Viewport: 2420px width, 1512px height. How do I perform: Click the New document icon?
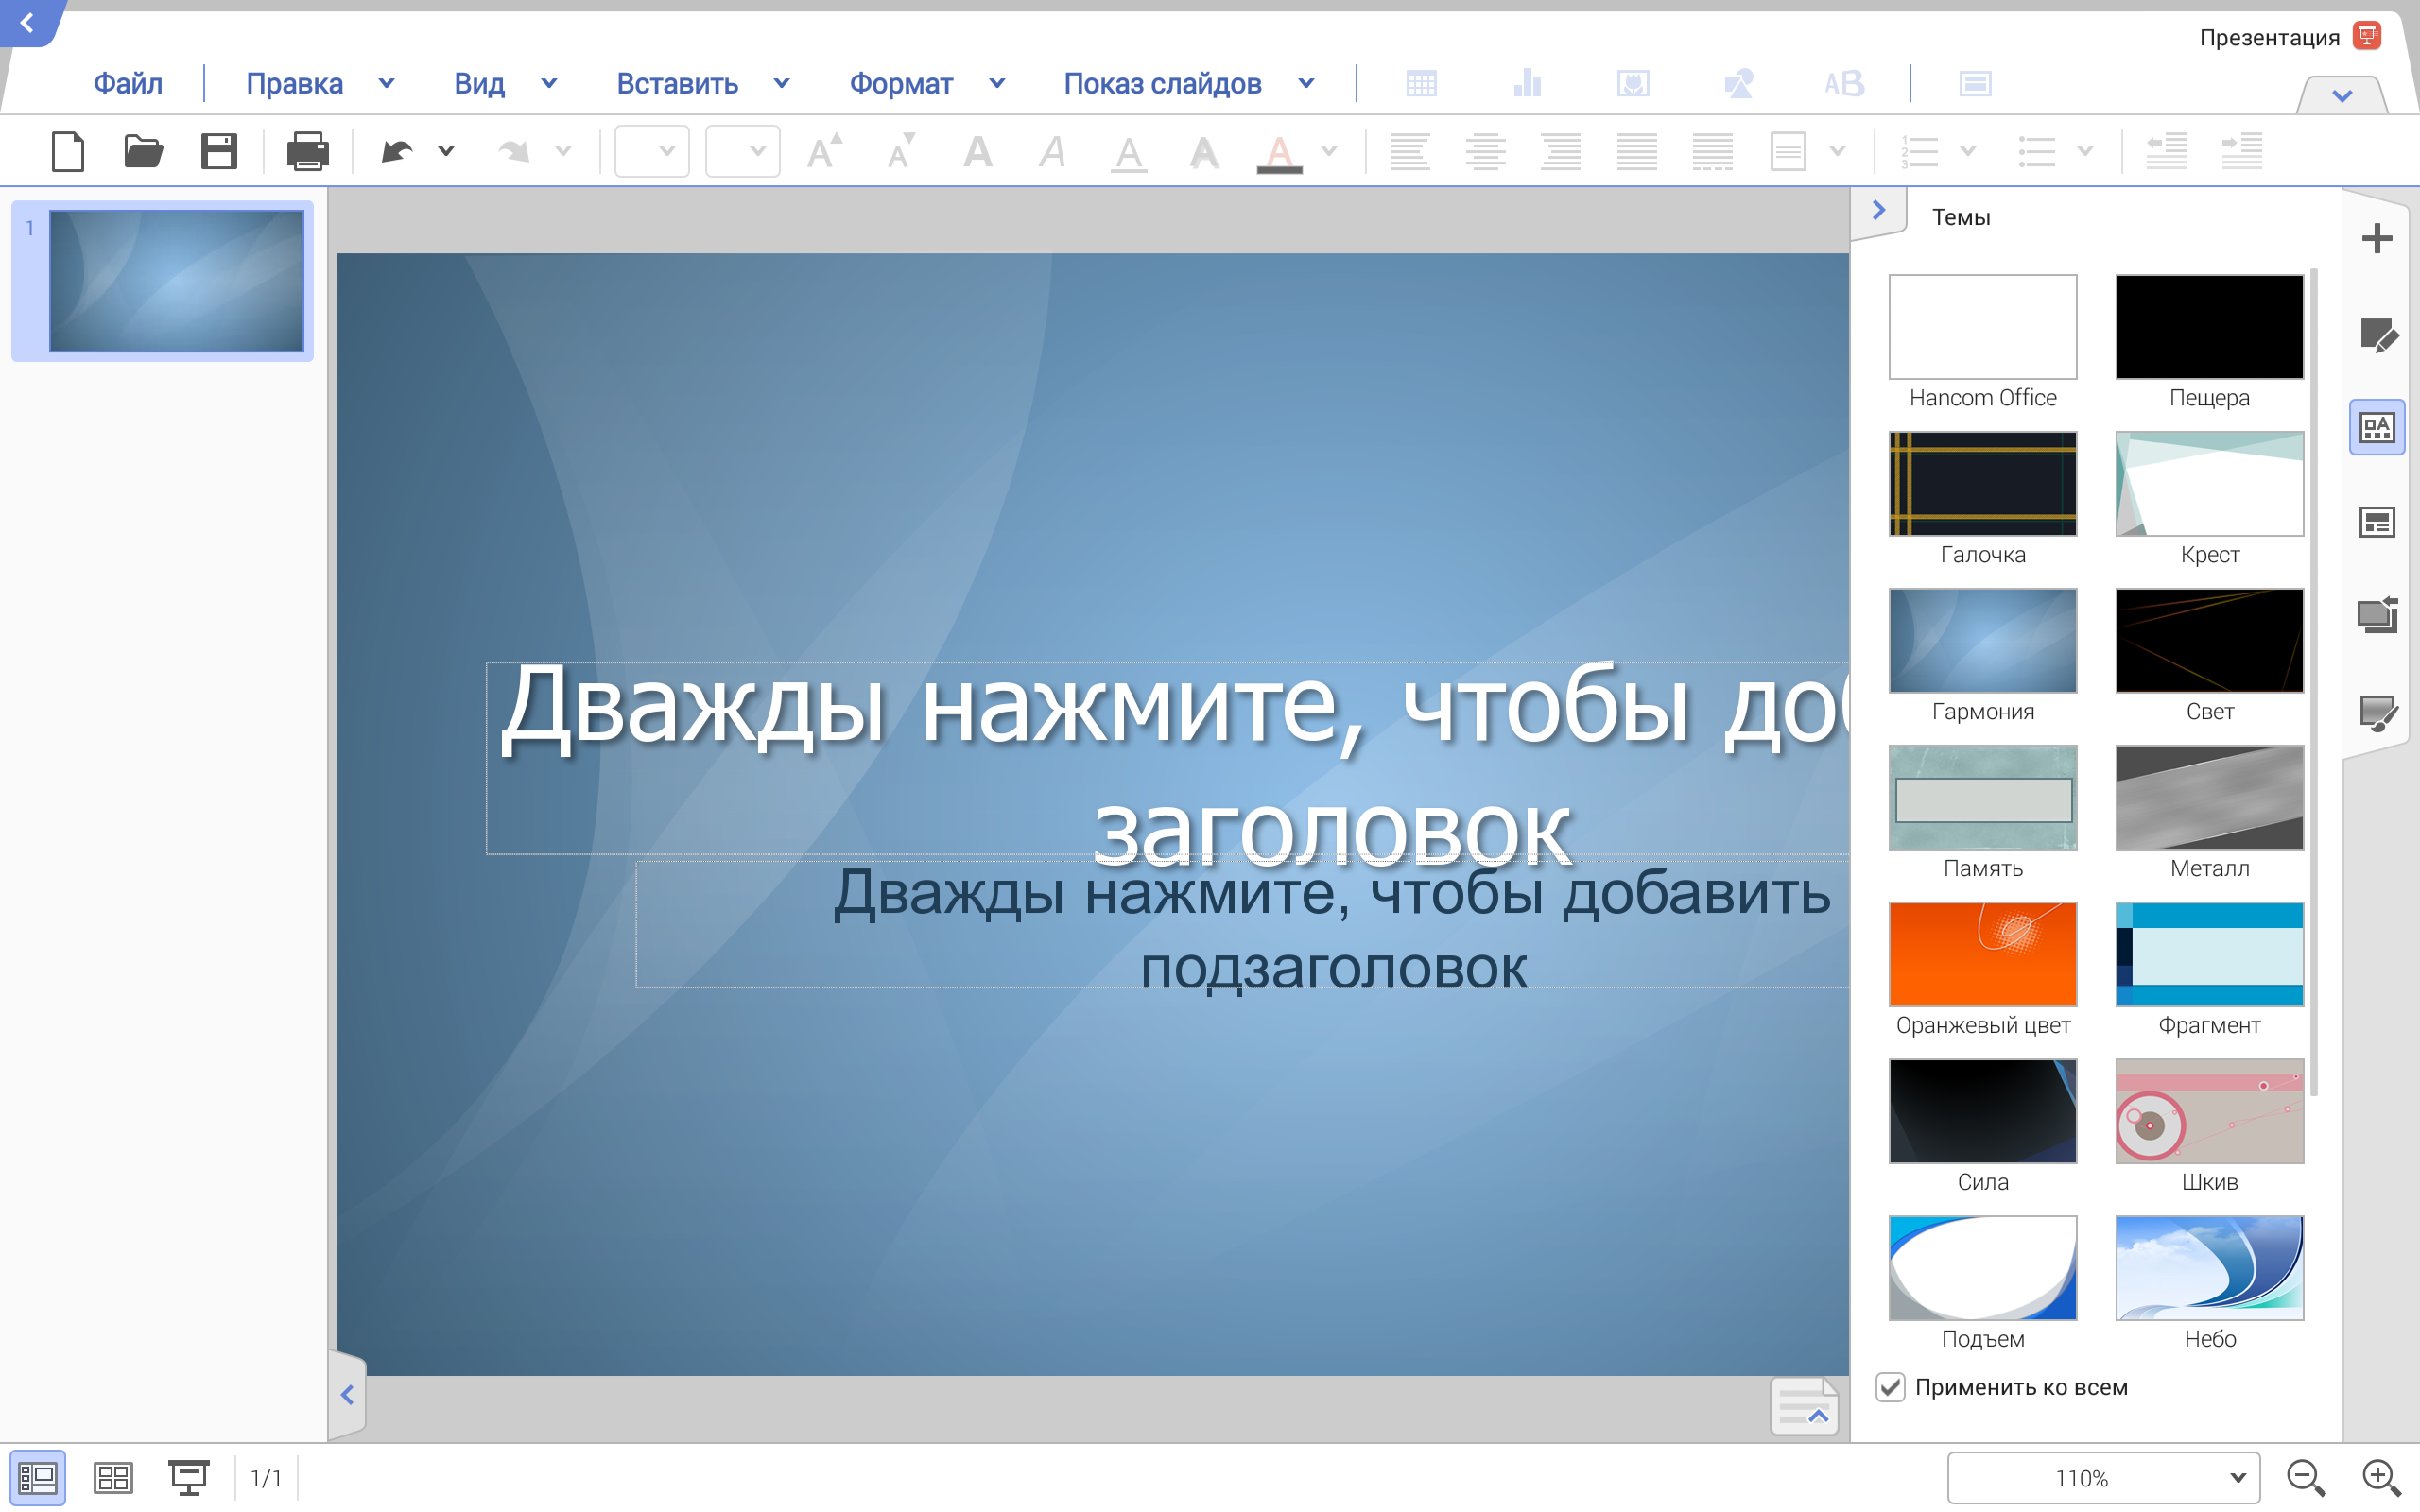click(x=68, y=152)
